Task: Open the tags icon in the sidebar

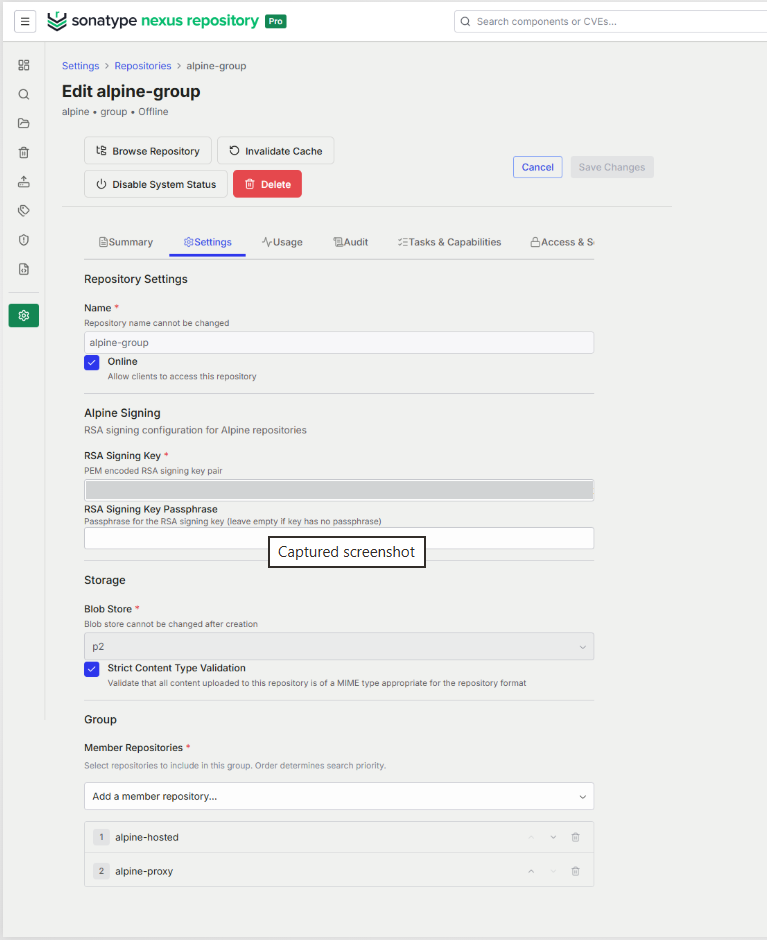Action: click(24, 210)
